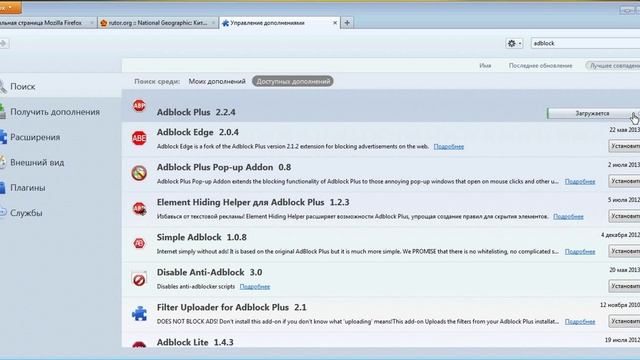Viewport: 640px width, 360px height.
Task: Install Filter Uploader for Adblock Plus
Action: (x=624, y=321)
